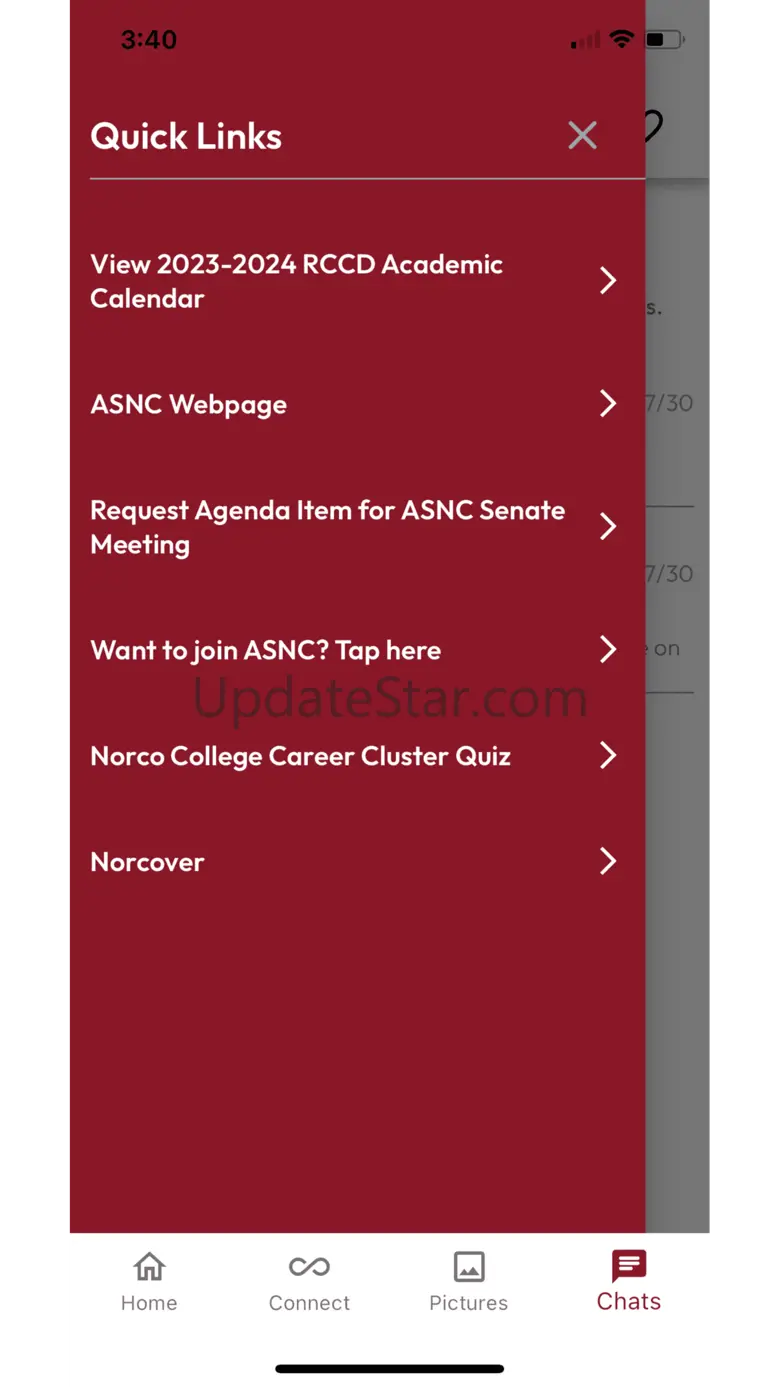This screenshot has height=1387, width=780.
Task: Open the ASNC Webpage link
Action: [189, 404]
